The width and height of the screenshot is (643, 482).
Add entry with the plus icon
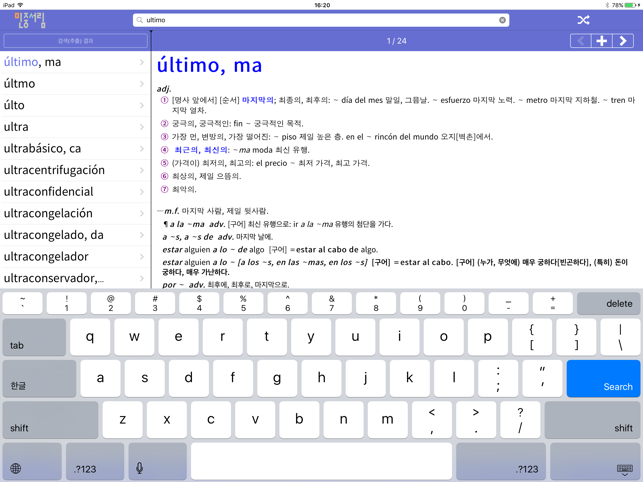(x=602, y=41)
